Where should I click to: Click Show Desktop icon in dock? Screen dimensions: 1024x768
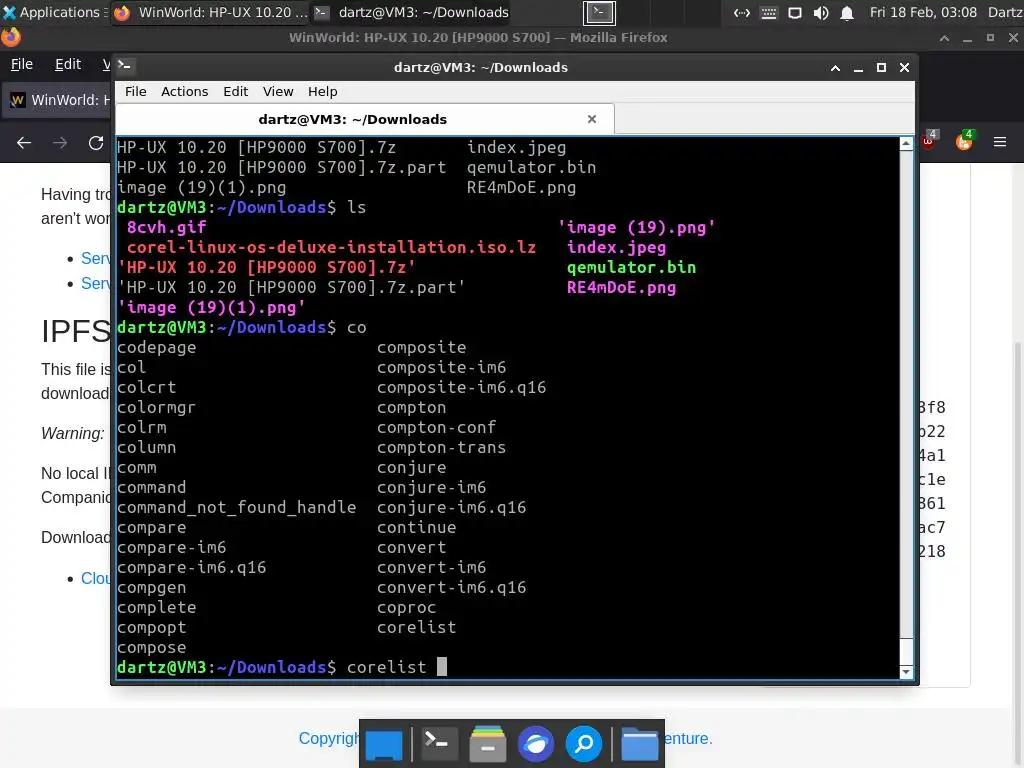pyautogui.click(x=384, y=744)
